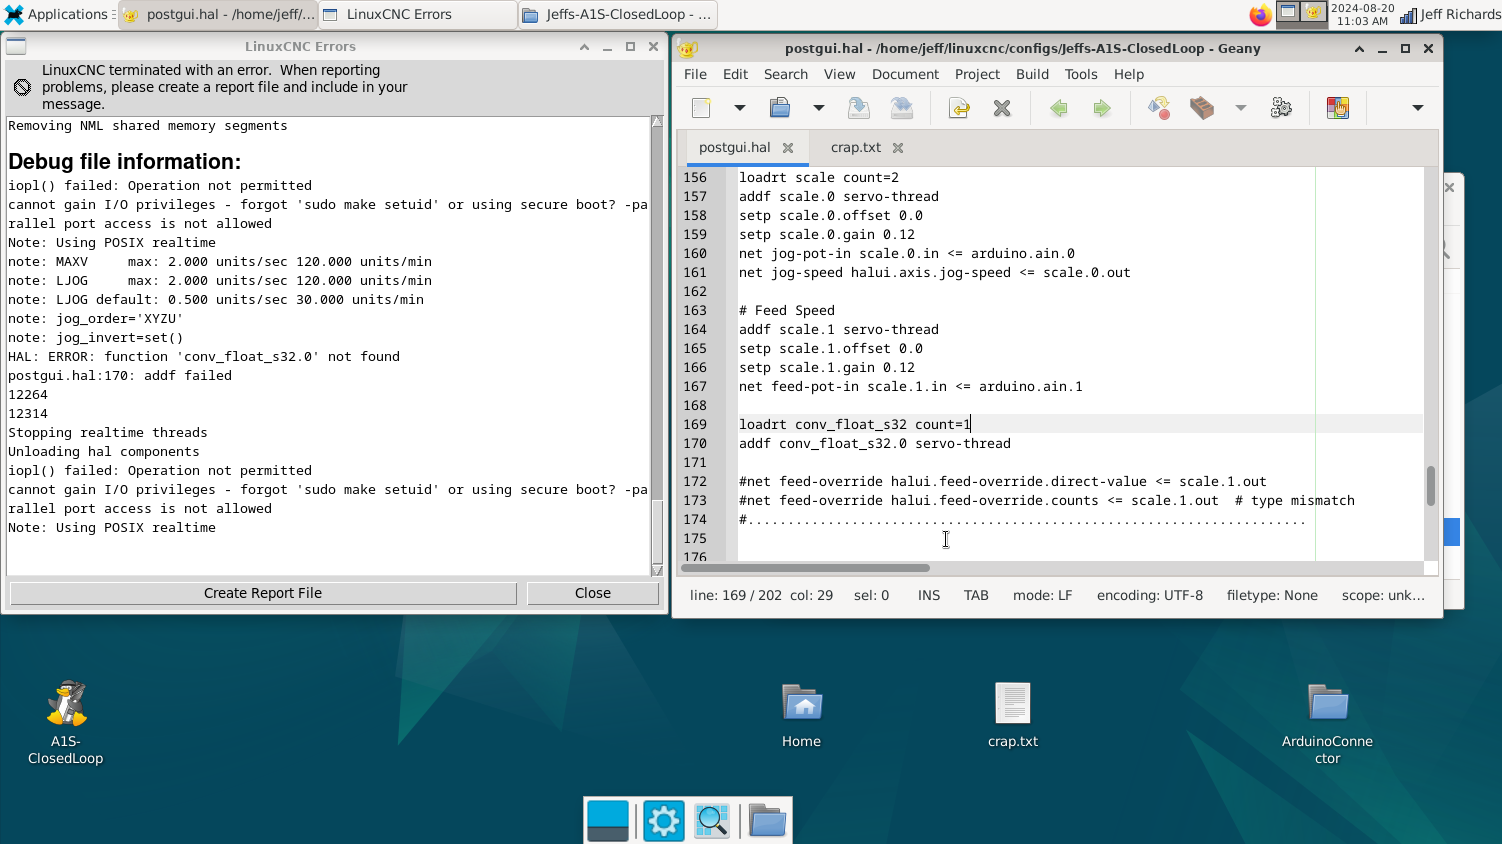The width and height of the screenshot is (1502, 844).
Task: Click Show Desktop icon in bottom dock
Action: coord(608,821)
